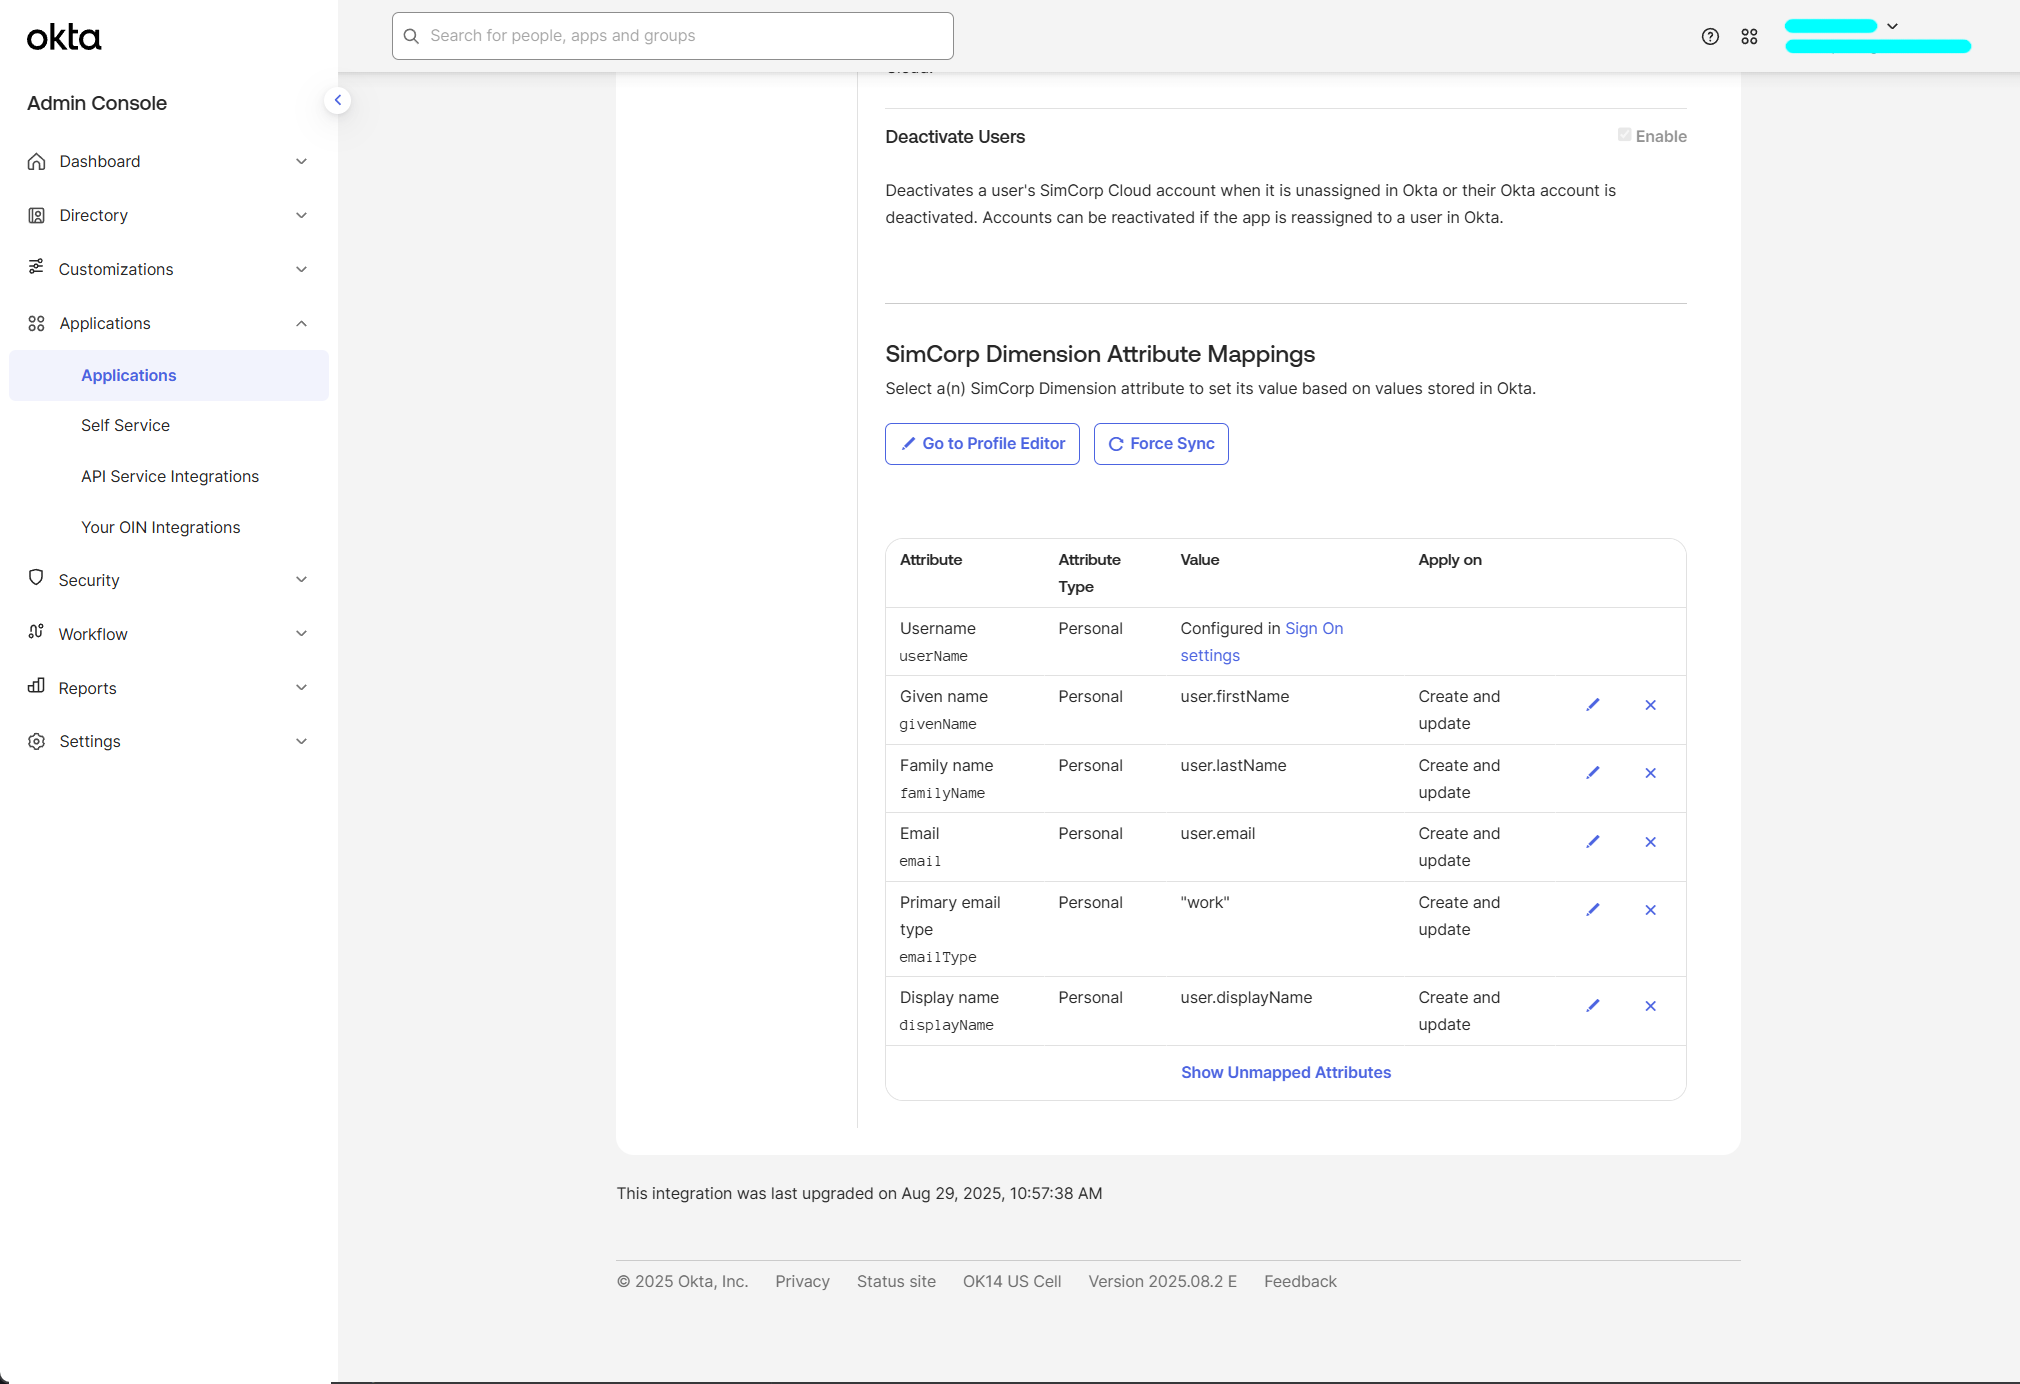This screenshot has height=1384, width=2020.
Task: Click Show Unmapped Attributes link
Action: tap(1285, 1072)
